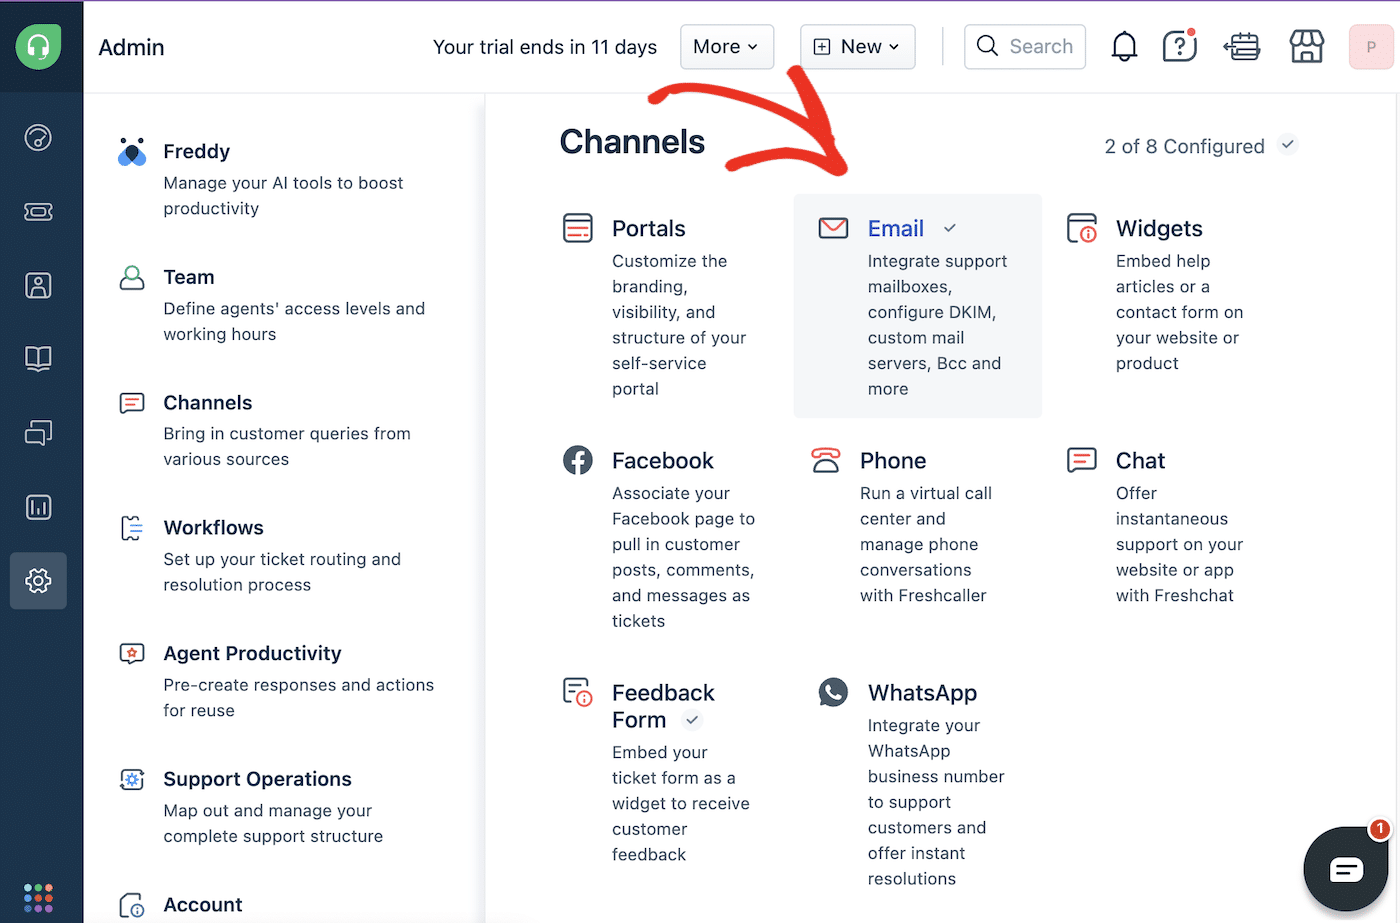This screenshot has height=923, width=1400.
Task: Select the Channels admin menu item
Action: pos(208,402)
